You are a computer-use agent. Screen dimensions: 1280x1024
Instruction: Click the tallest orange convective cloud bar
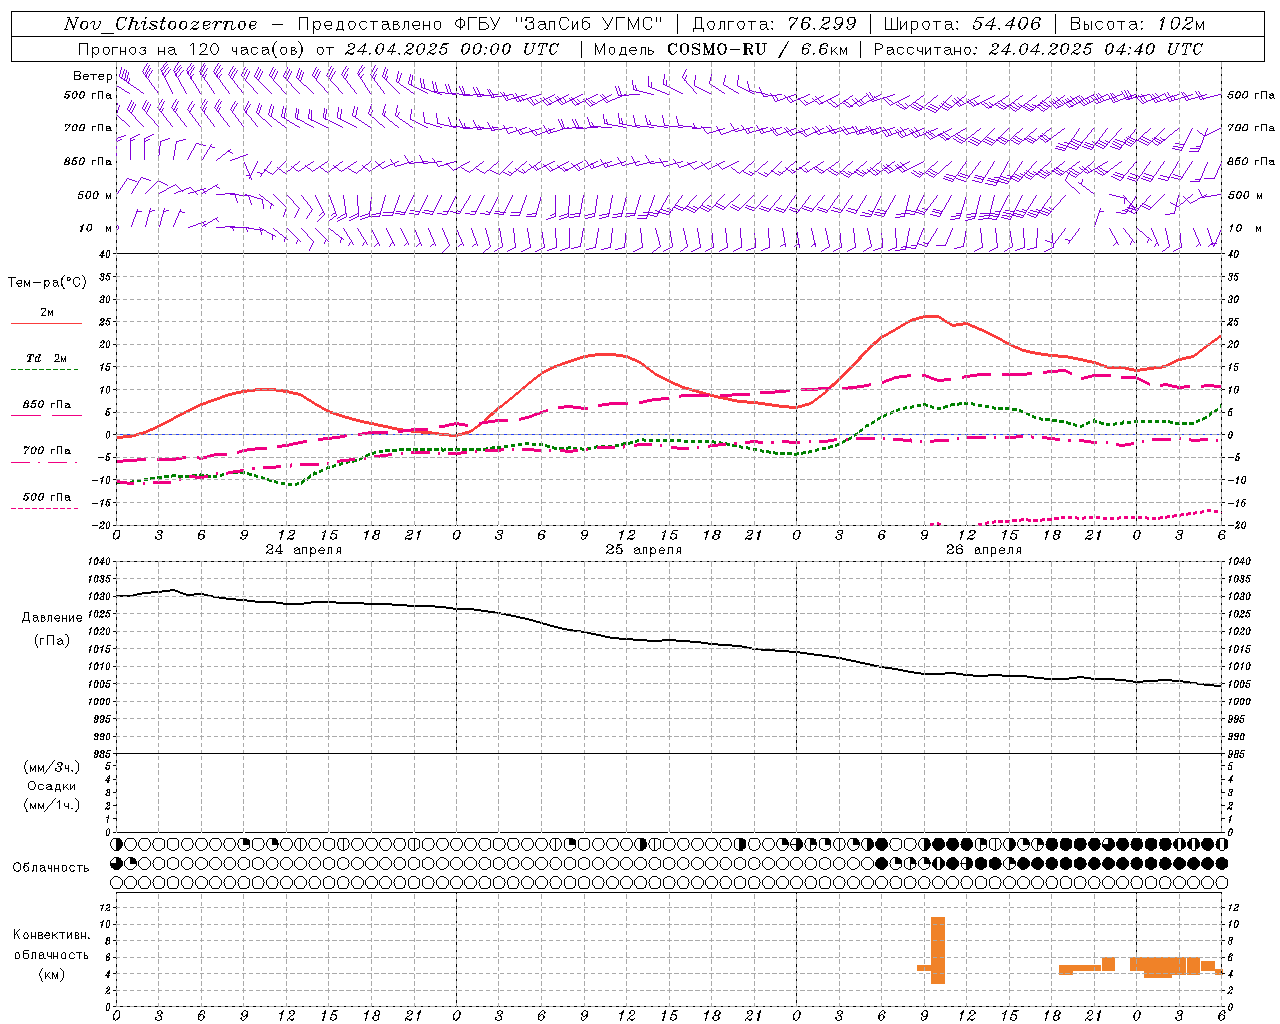[x=938, y=950]
